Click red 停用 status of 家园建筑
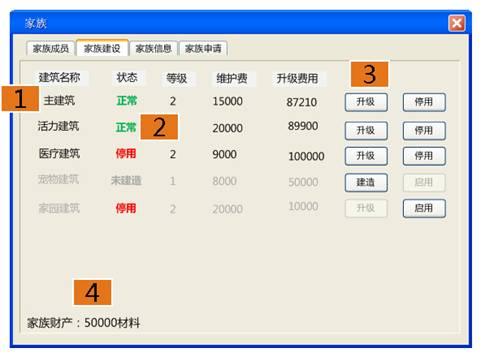 coord(126,209)
